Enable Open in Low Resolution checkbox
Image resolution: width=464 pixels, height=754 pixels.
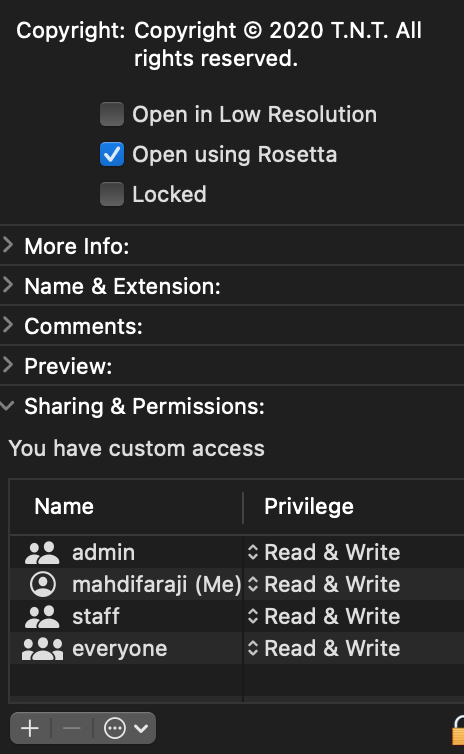(x=112, y=114)
